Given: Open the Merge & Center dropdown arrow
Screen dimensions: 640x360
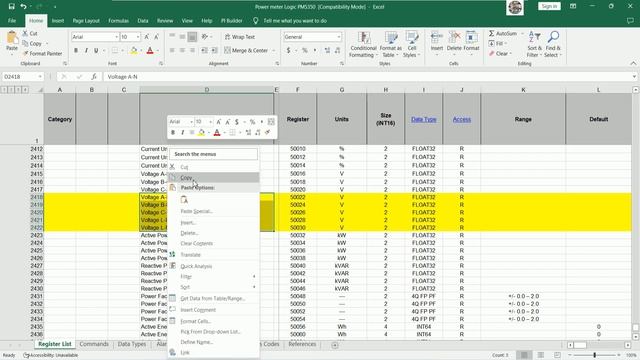Looking at the screenshot, I should coord(274,51).
